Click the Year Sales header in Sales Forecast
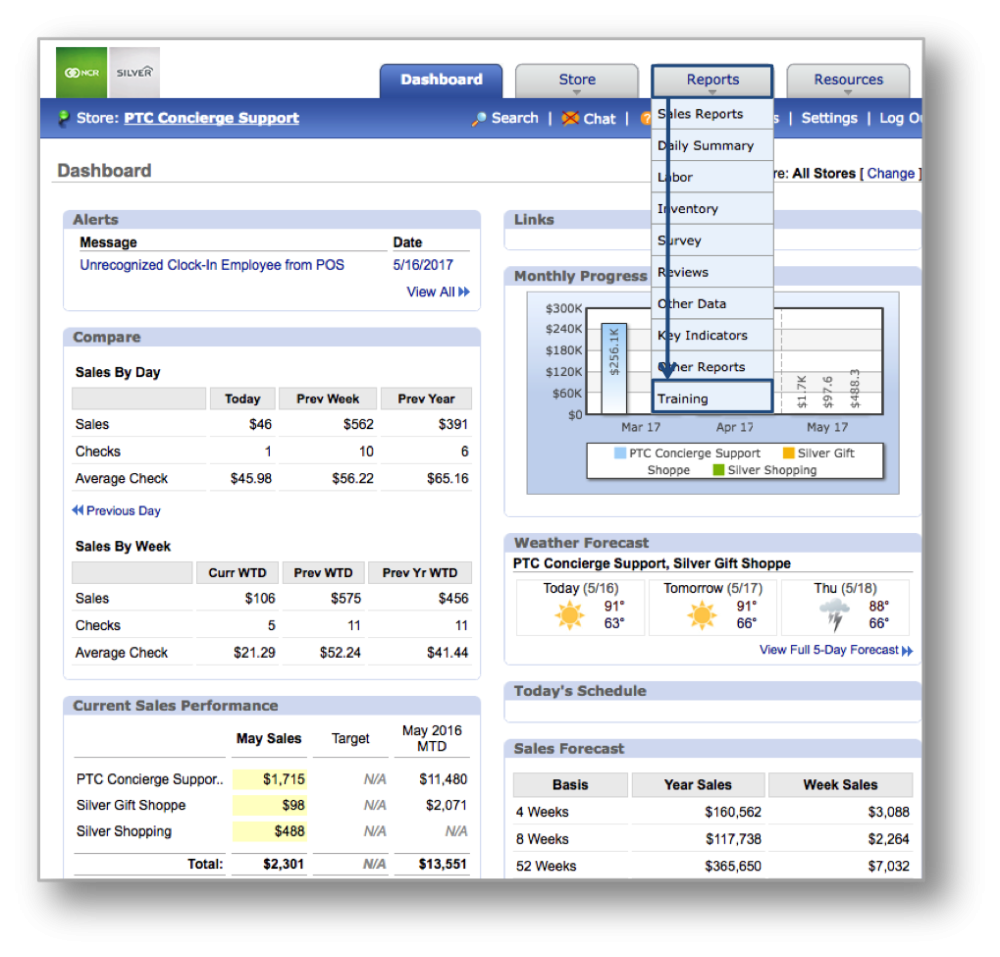1000x957 pixels. [x=698, y=785]
